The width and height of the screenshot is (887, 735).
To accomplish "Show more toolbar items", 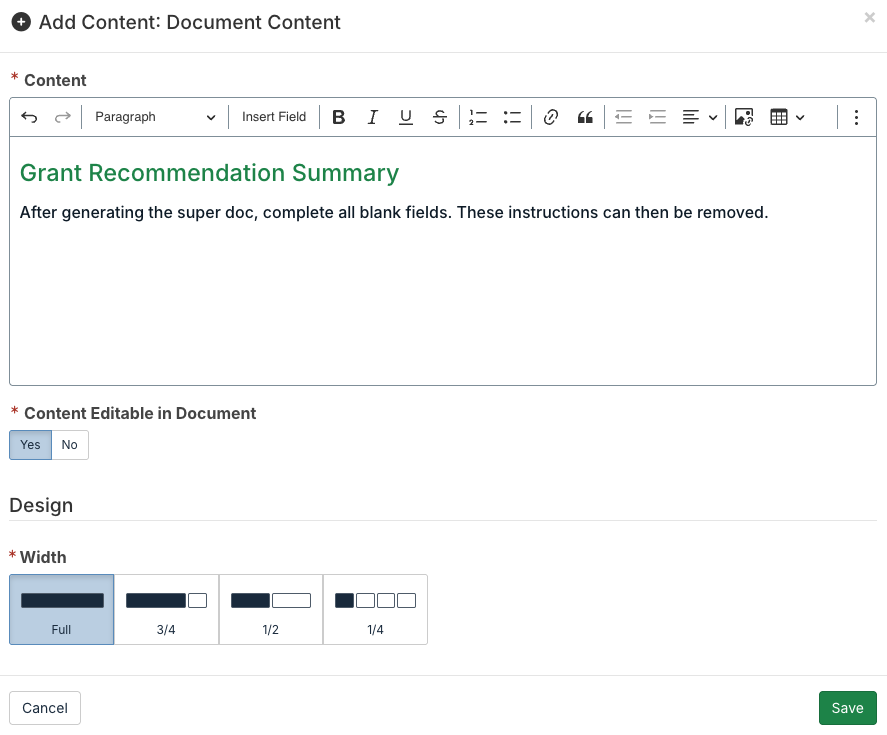I will tap(856, 117).
